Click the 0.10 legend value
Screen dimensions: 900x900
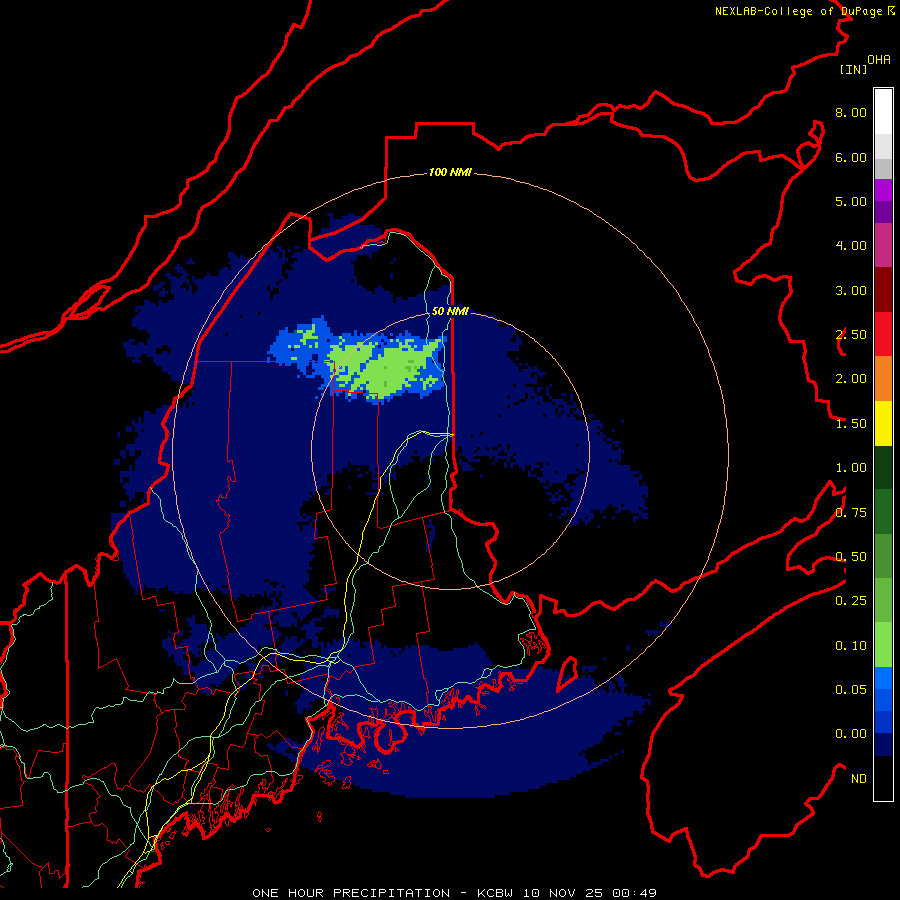851,646
